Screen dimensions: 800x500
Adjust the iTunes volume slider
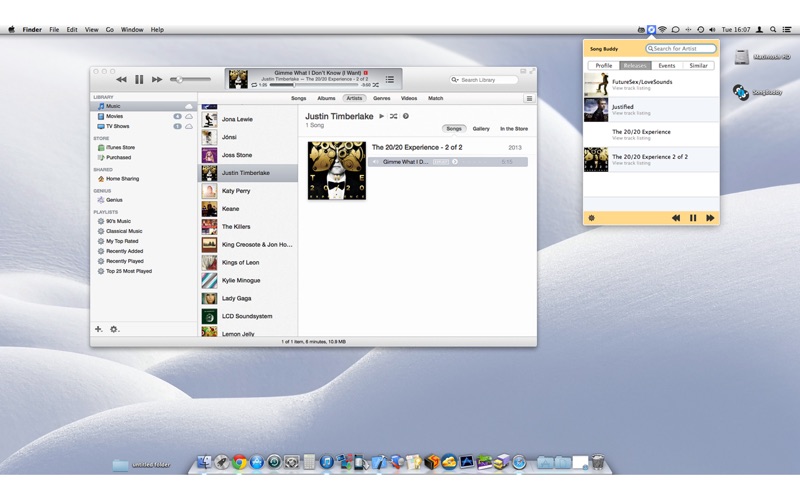[x=190, y=80]
